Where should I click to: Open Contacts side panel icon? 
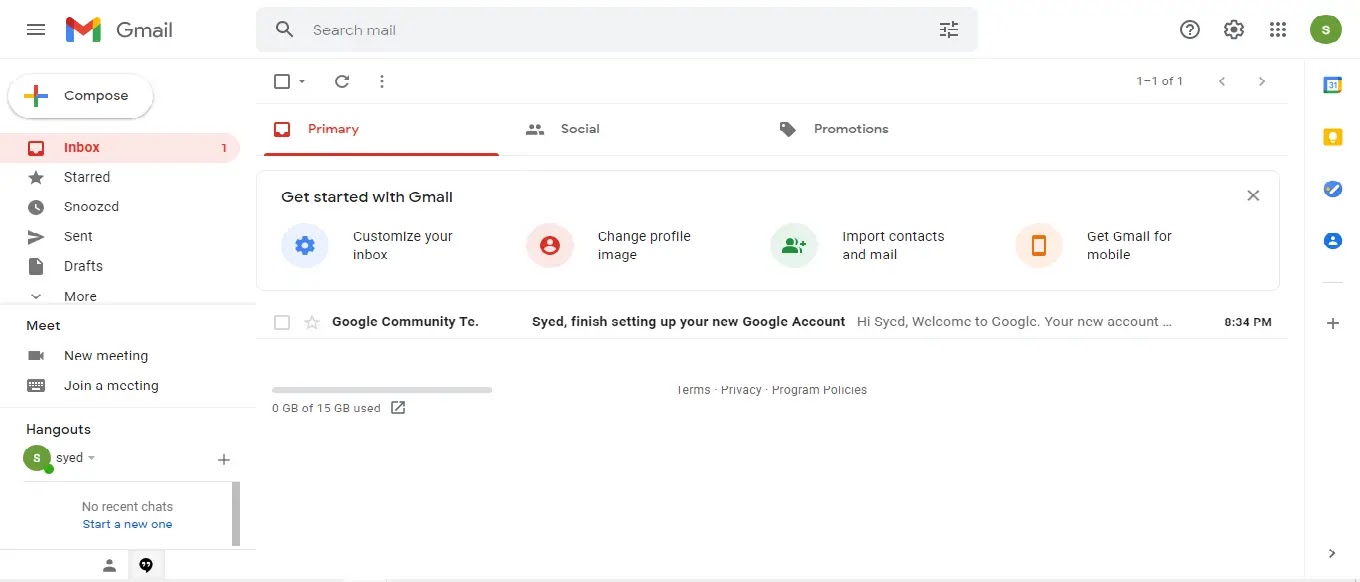(x=1333, y=241)
